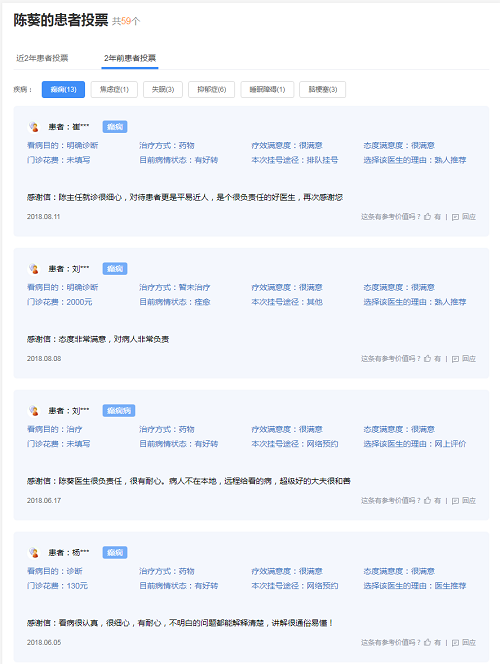Switch to the 近2年患者投票 tab
Viewport: 500px width, 664px height.
click(x=42, y=58)
